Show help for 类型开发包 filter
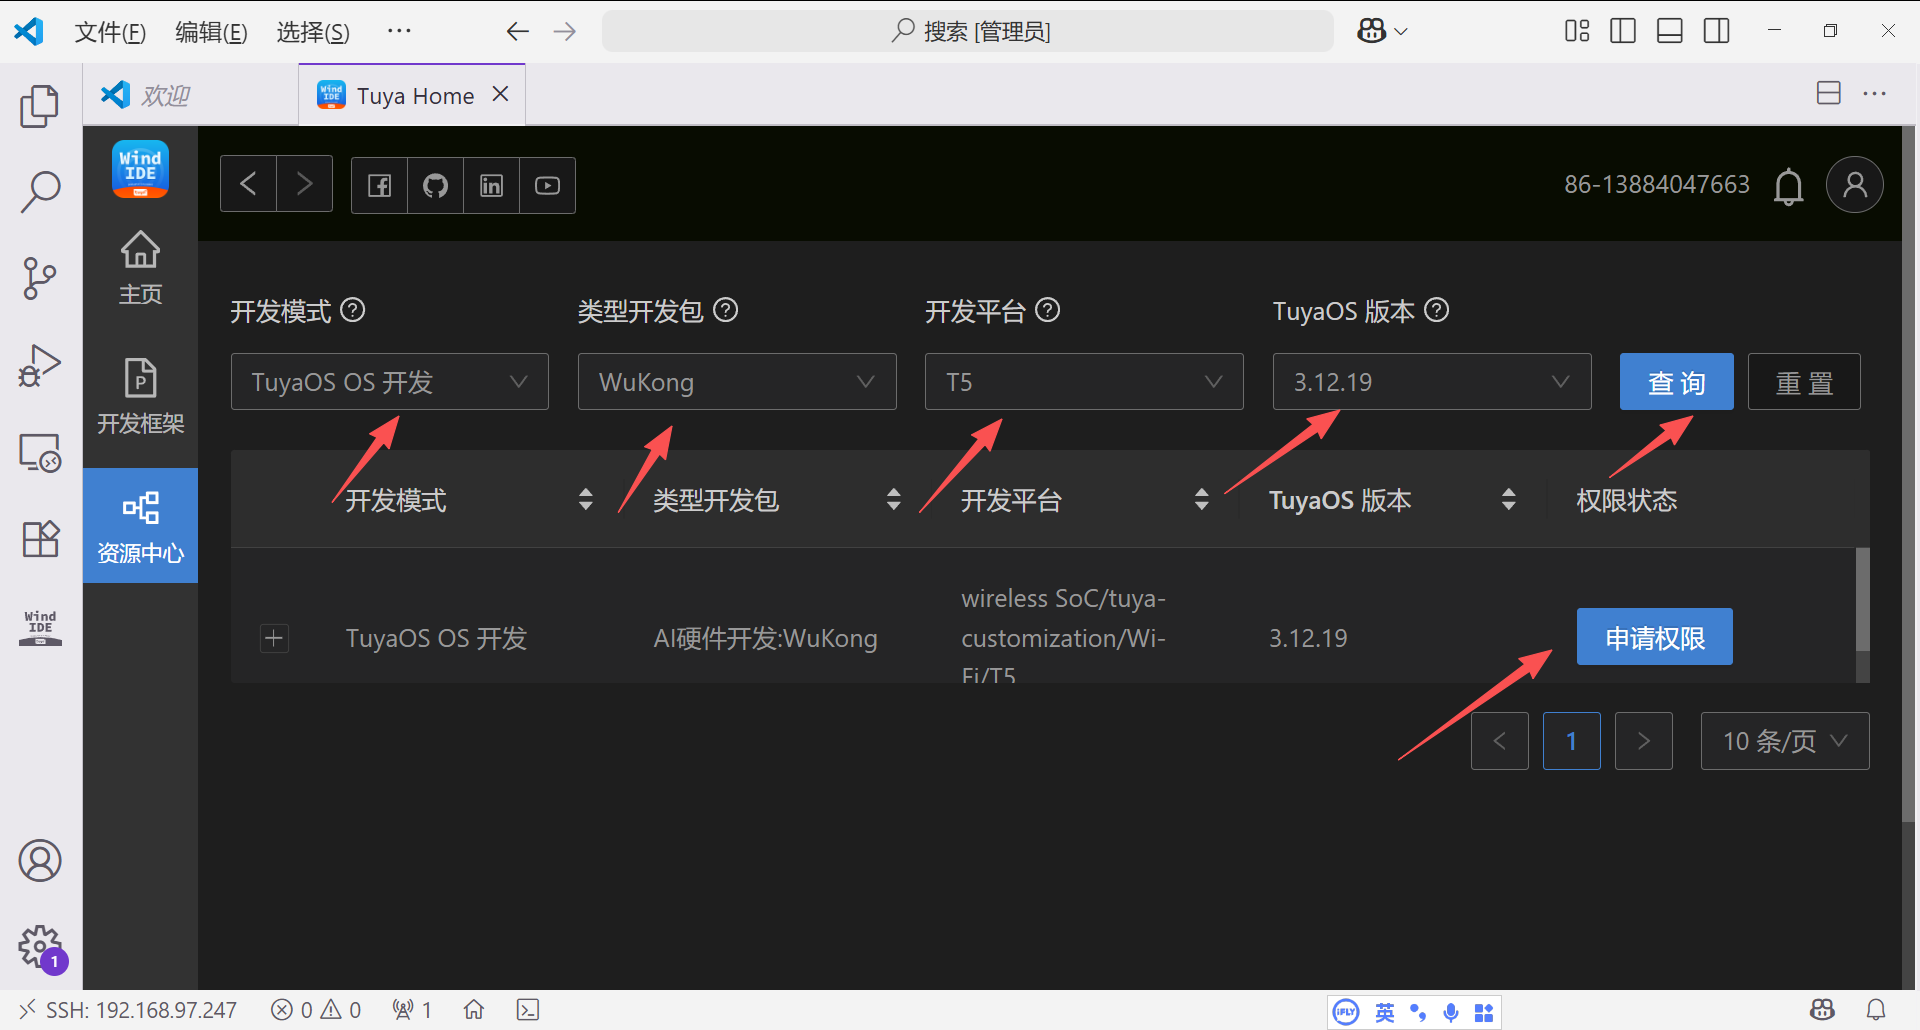1920x1030 pixels. click(x=726, y=310)
